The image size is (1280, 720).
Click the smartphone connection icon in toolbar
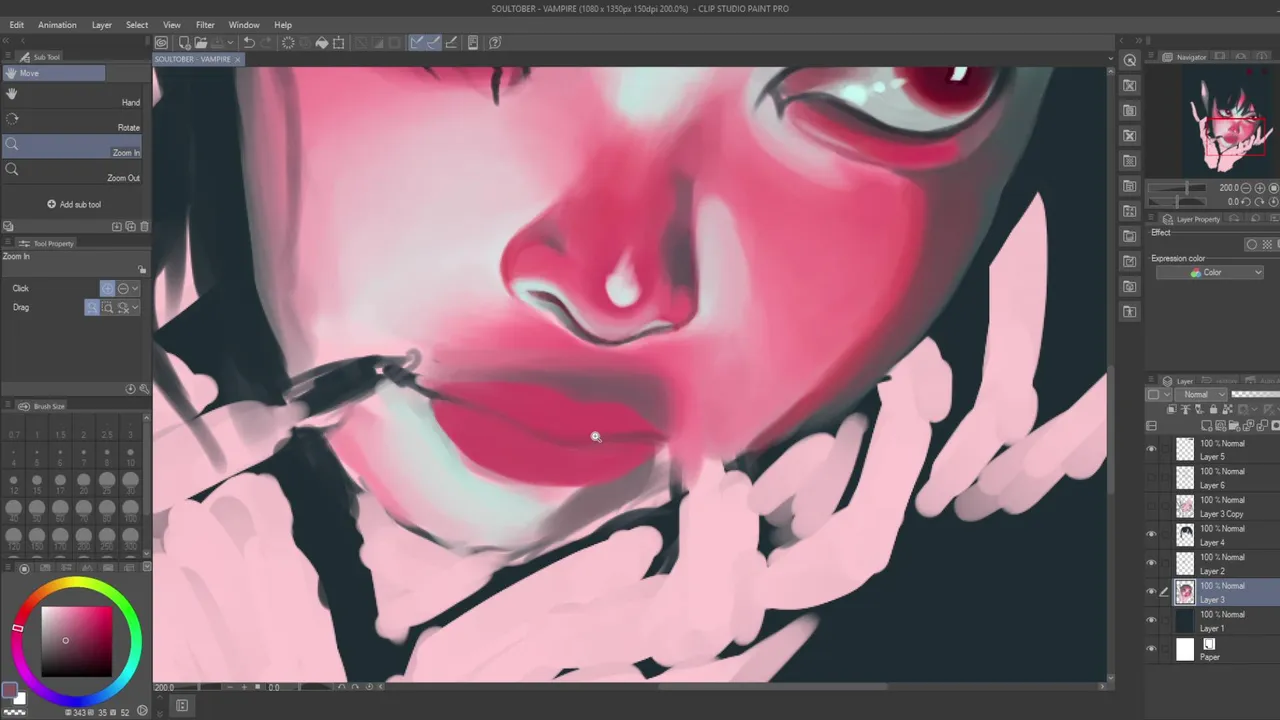473,42
